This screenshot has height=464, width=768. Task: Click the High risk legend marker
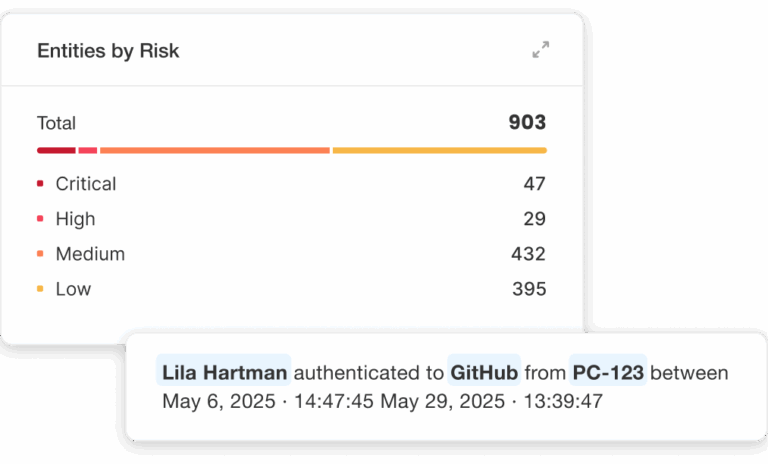40,219
